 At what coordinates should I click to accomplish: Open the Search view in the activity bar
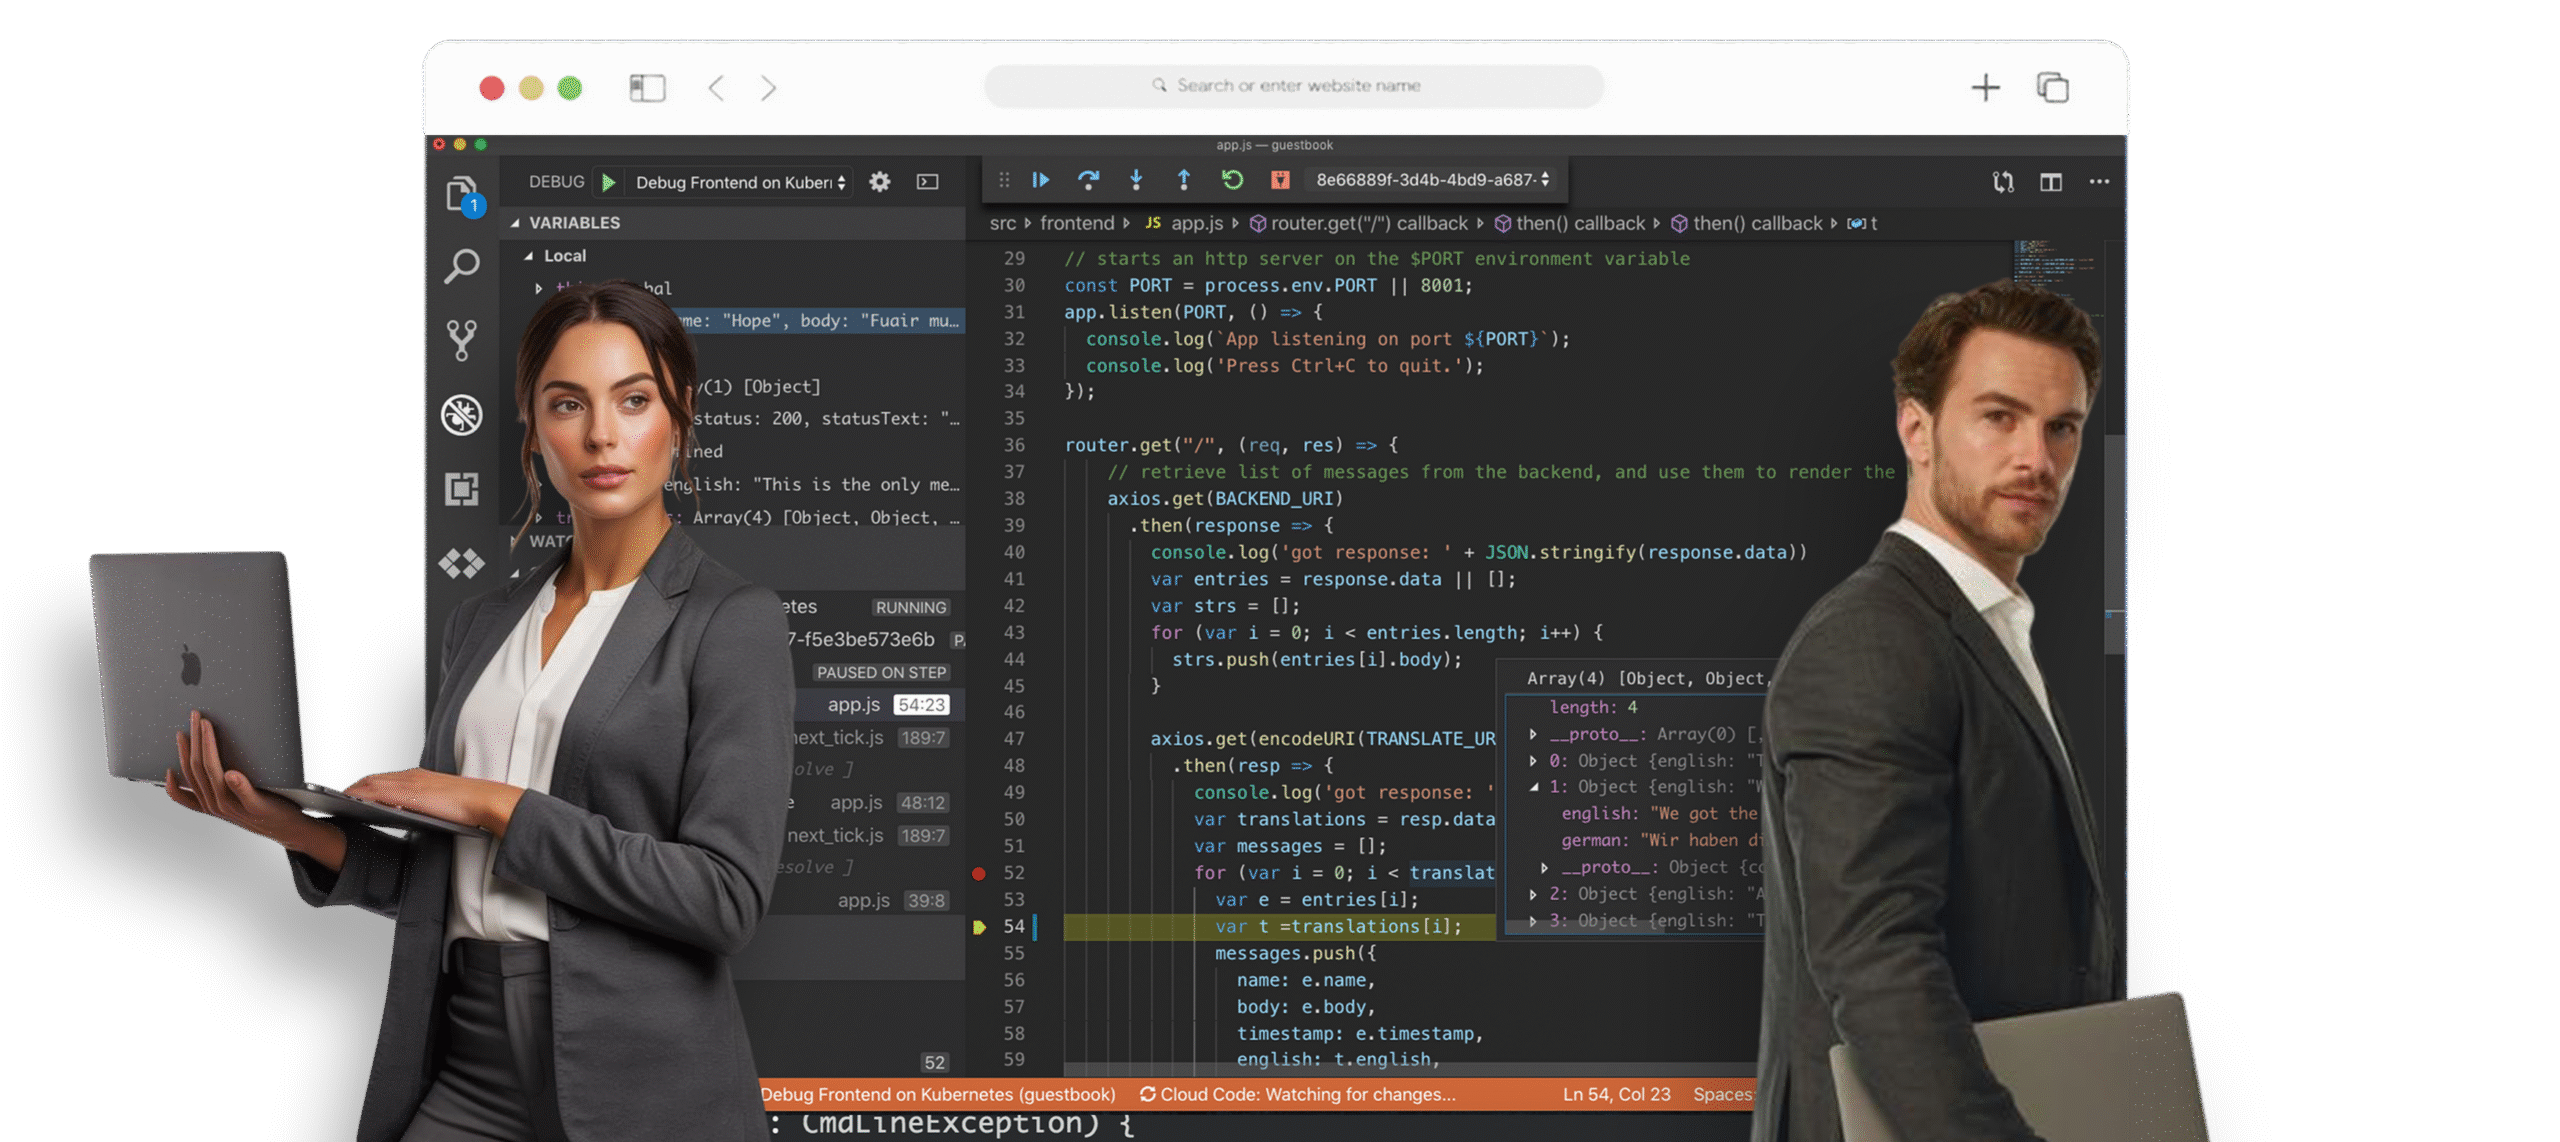[461, 266]
